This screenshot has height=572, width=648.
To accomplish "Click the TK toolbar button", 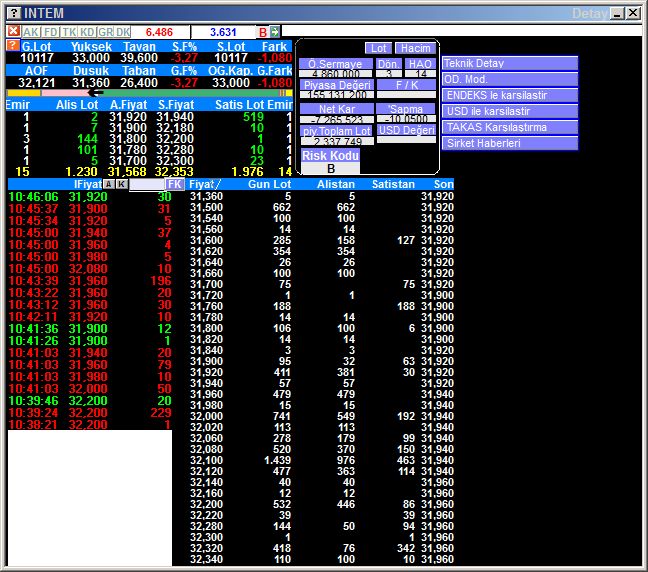I will (x=69, y=32).
